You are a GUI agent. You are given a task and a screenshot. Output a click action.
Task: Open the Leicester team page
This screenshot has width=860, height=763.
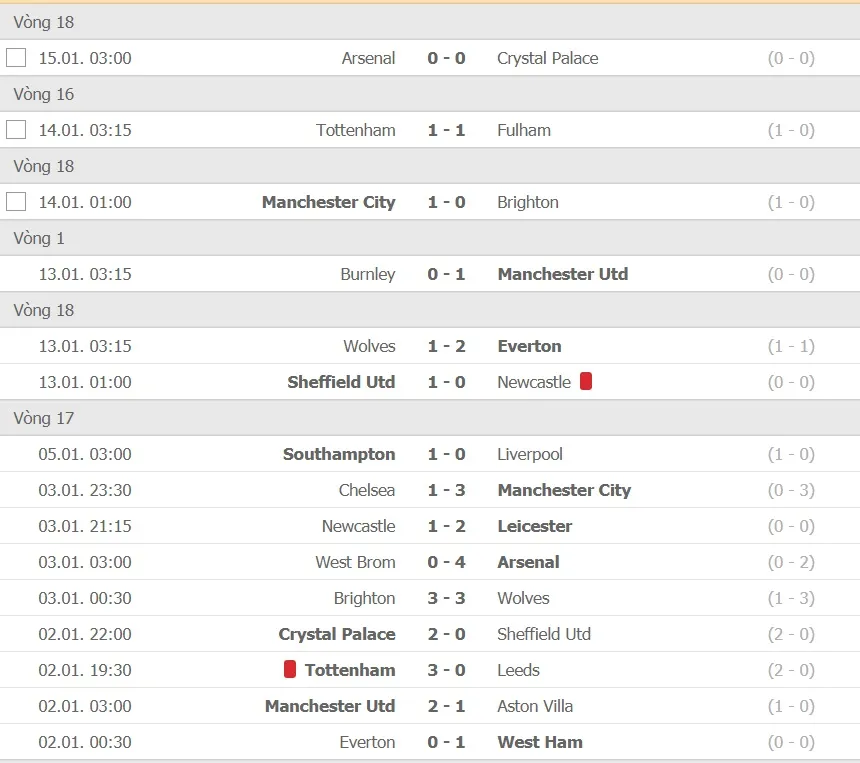coord(535,526)
